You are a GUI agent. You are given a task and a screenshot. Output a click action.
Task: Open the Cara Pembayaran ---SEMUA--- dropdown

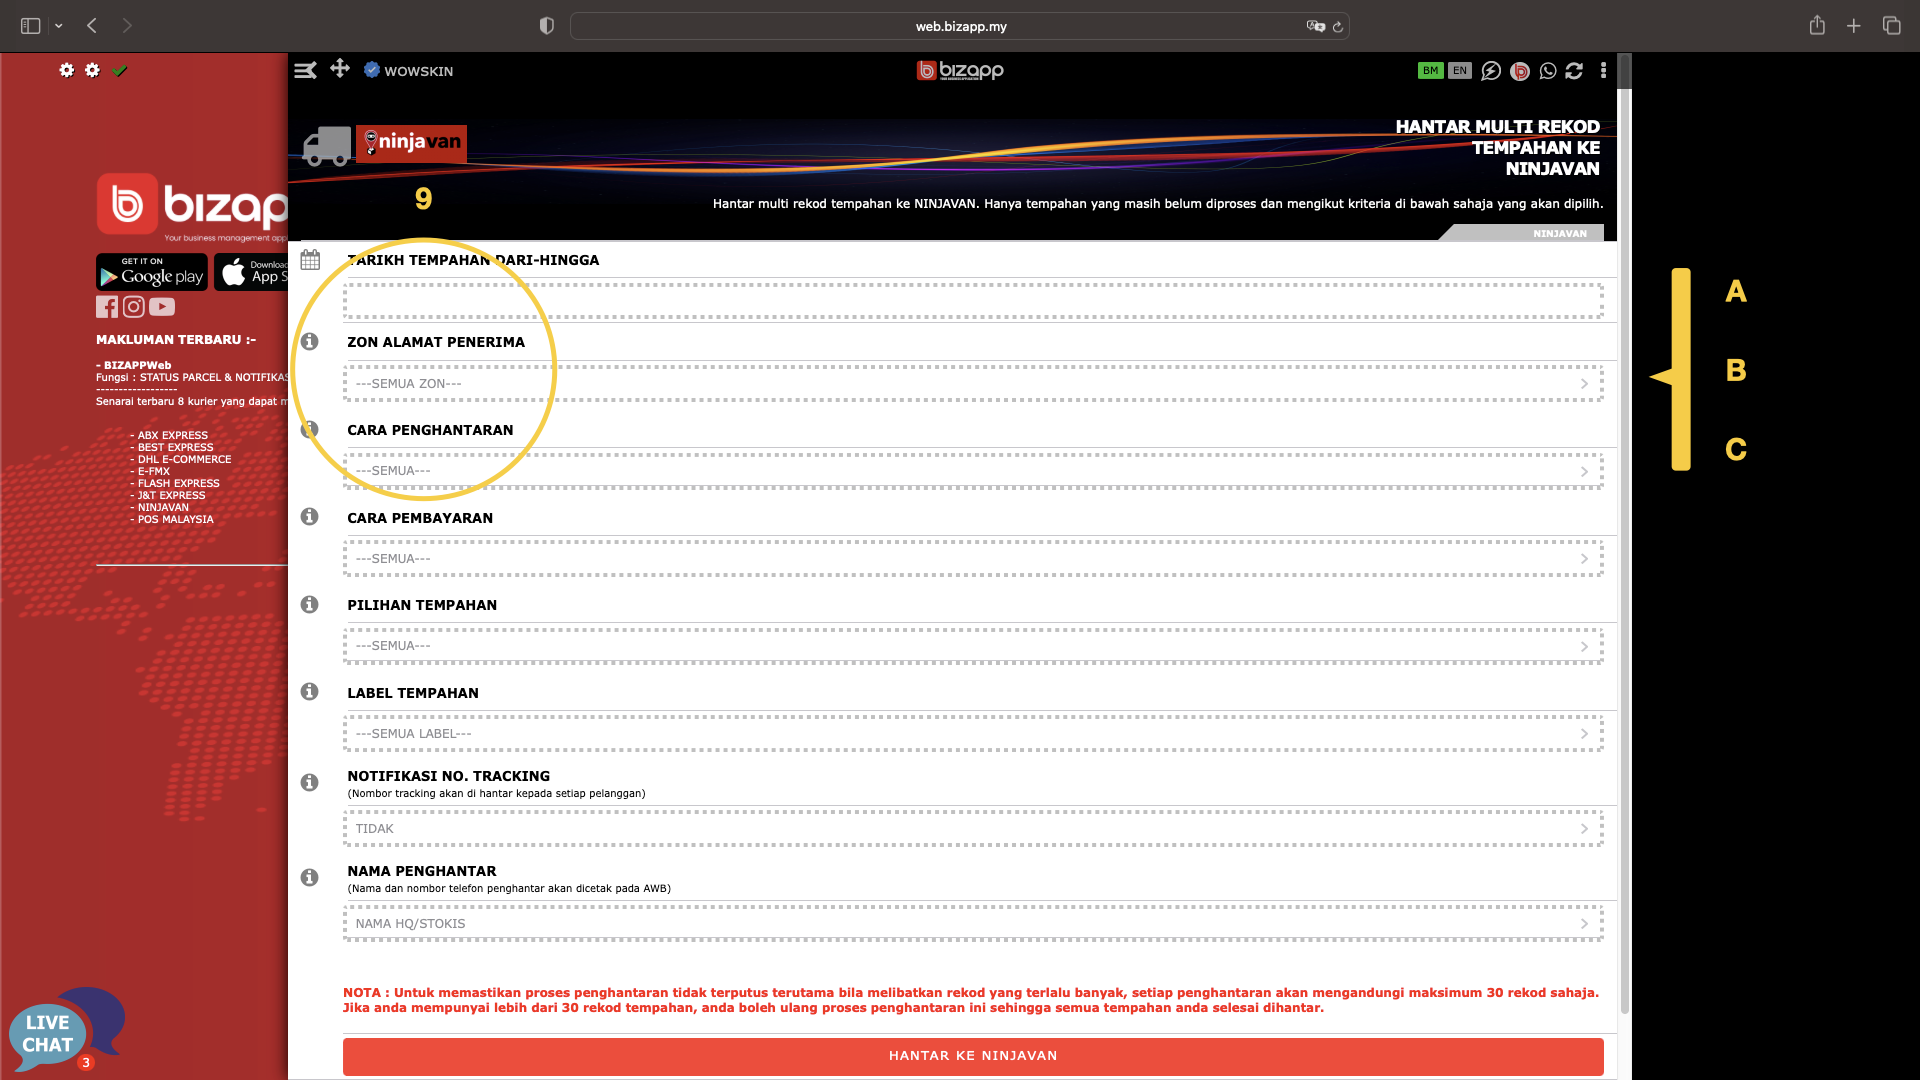(x=973, y=559)
